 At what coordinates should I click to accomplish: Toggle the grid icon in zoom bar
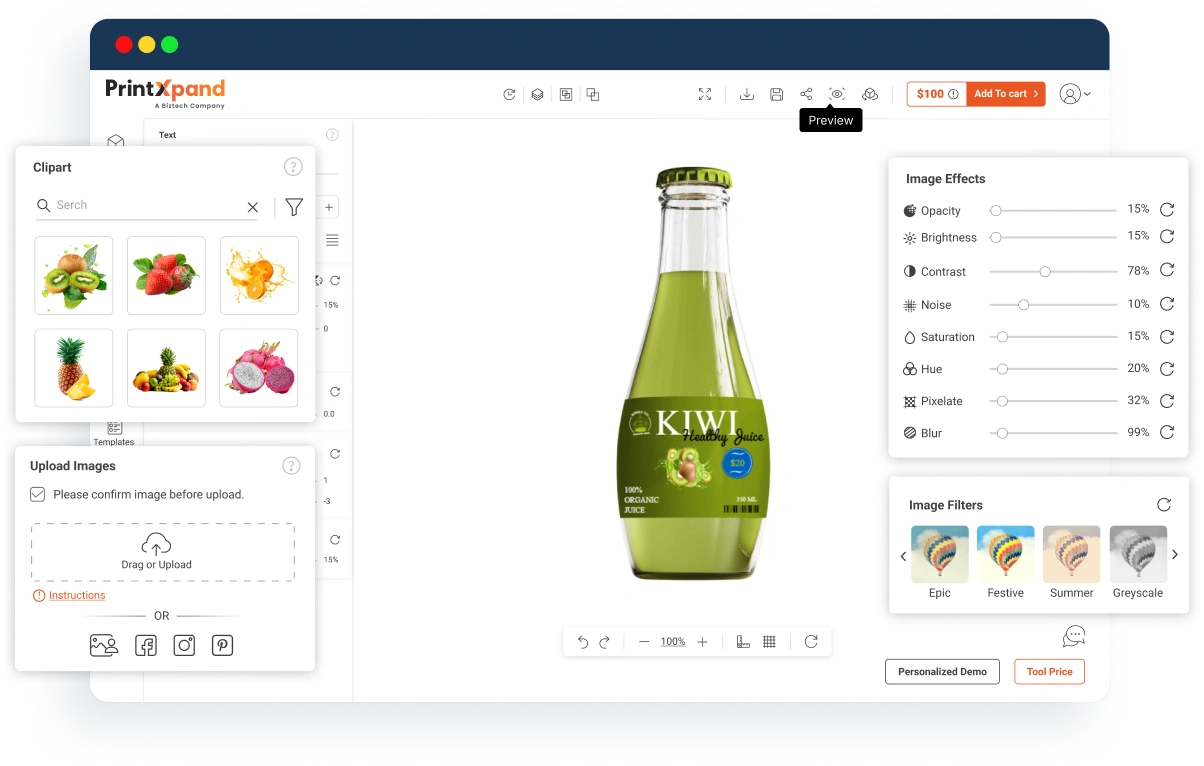coord(769,642)
